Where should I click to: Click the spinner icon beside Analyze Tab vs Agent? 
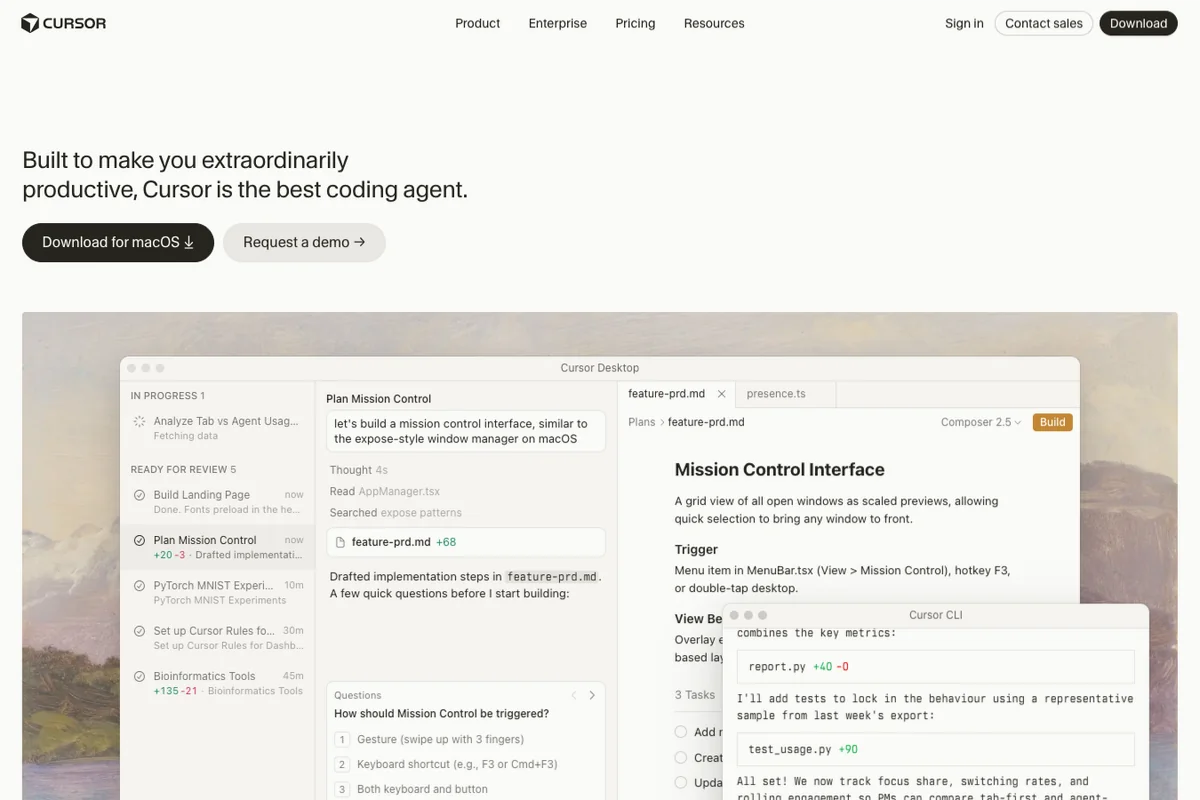coord(139,422)
